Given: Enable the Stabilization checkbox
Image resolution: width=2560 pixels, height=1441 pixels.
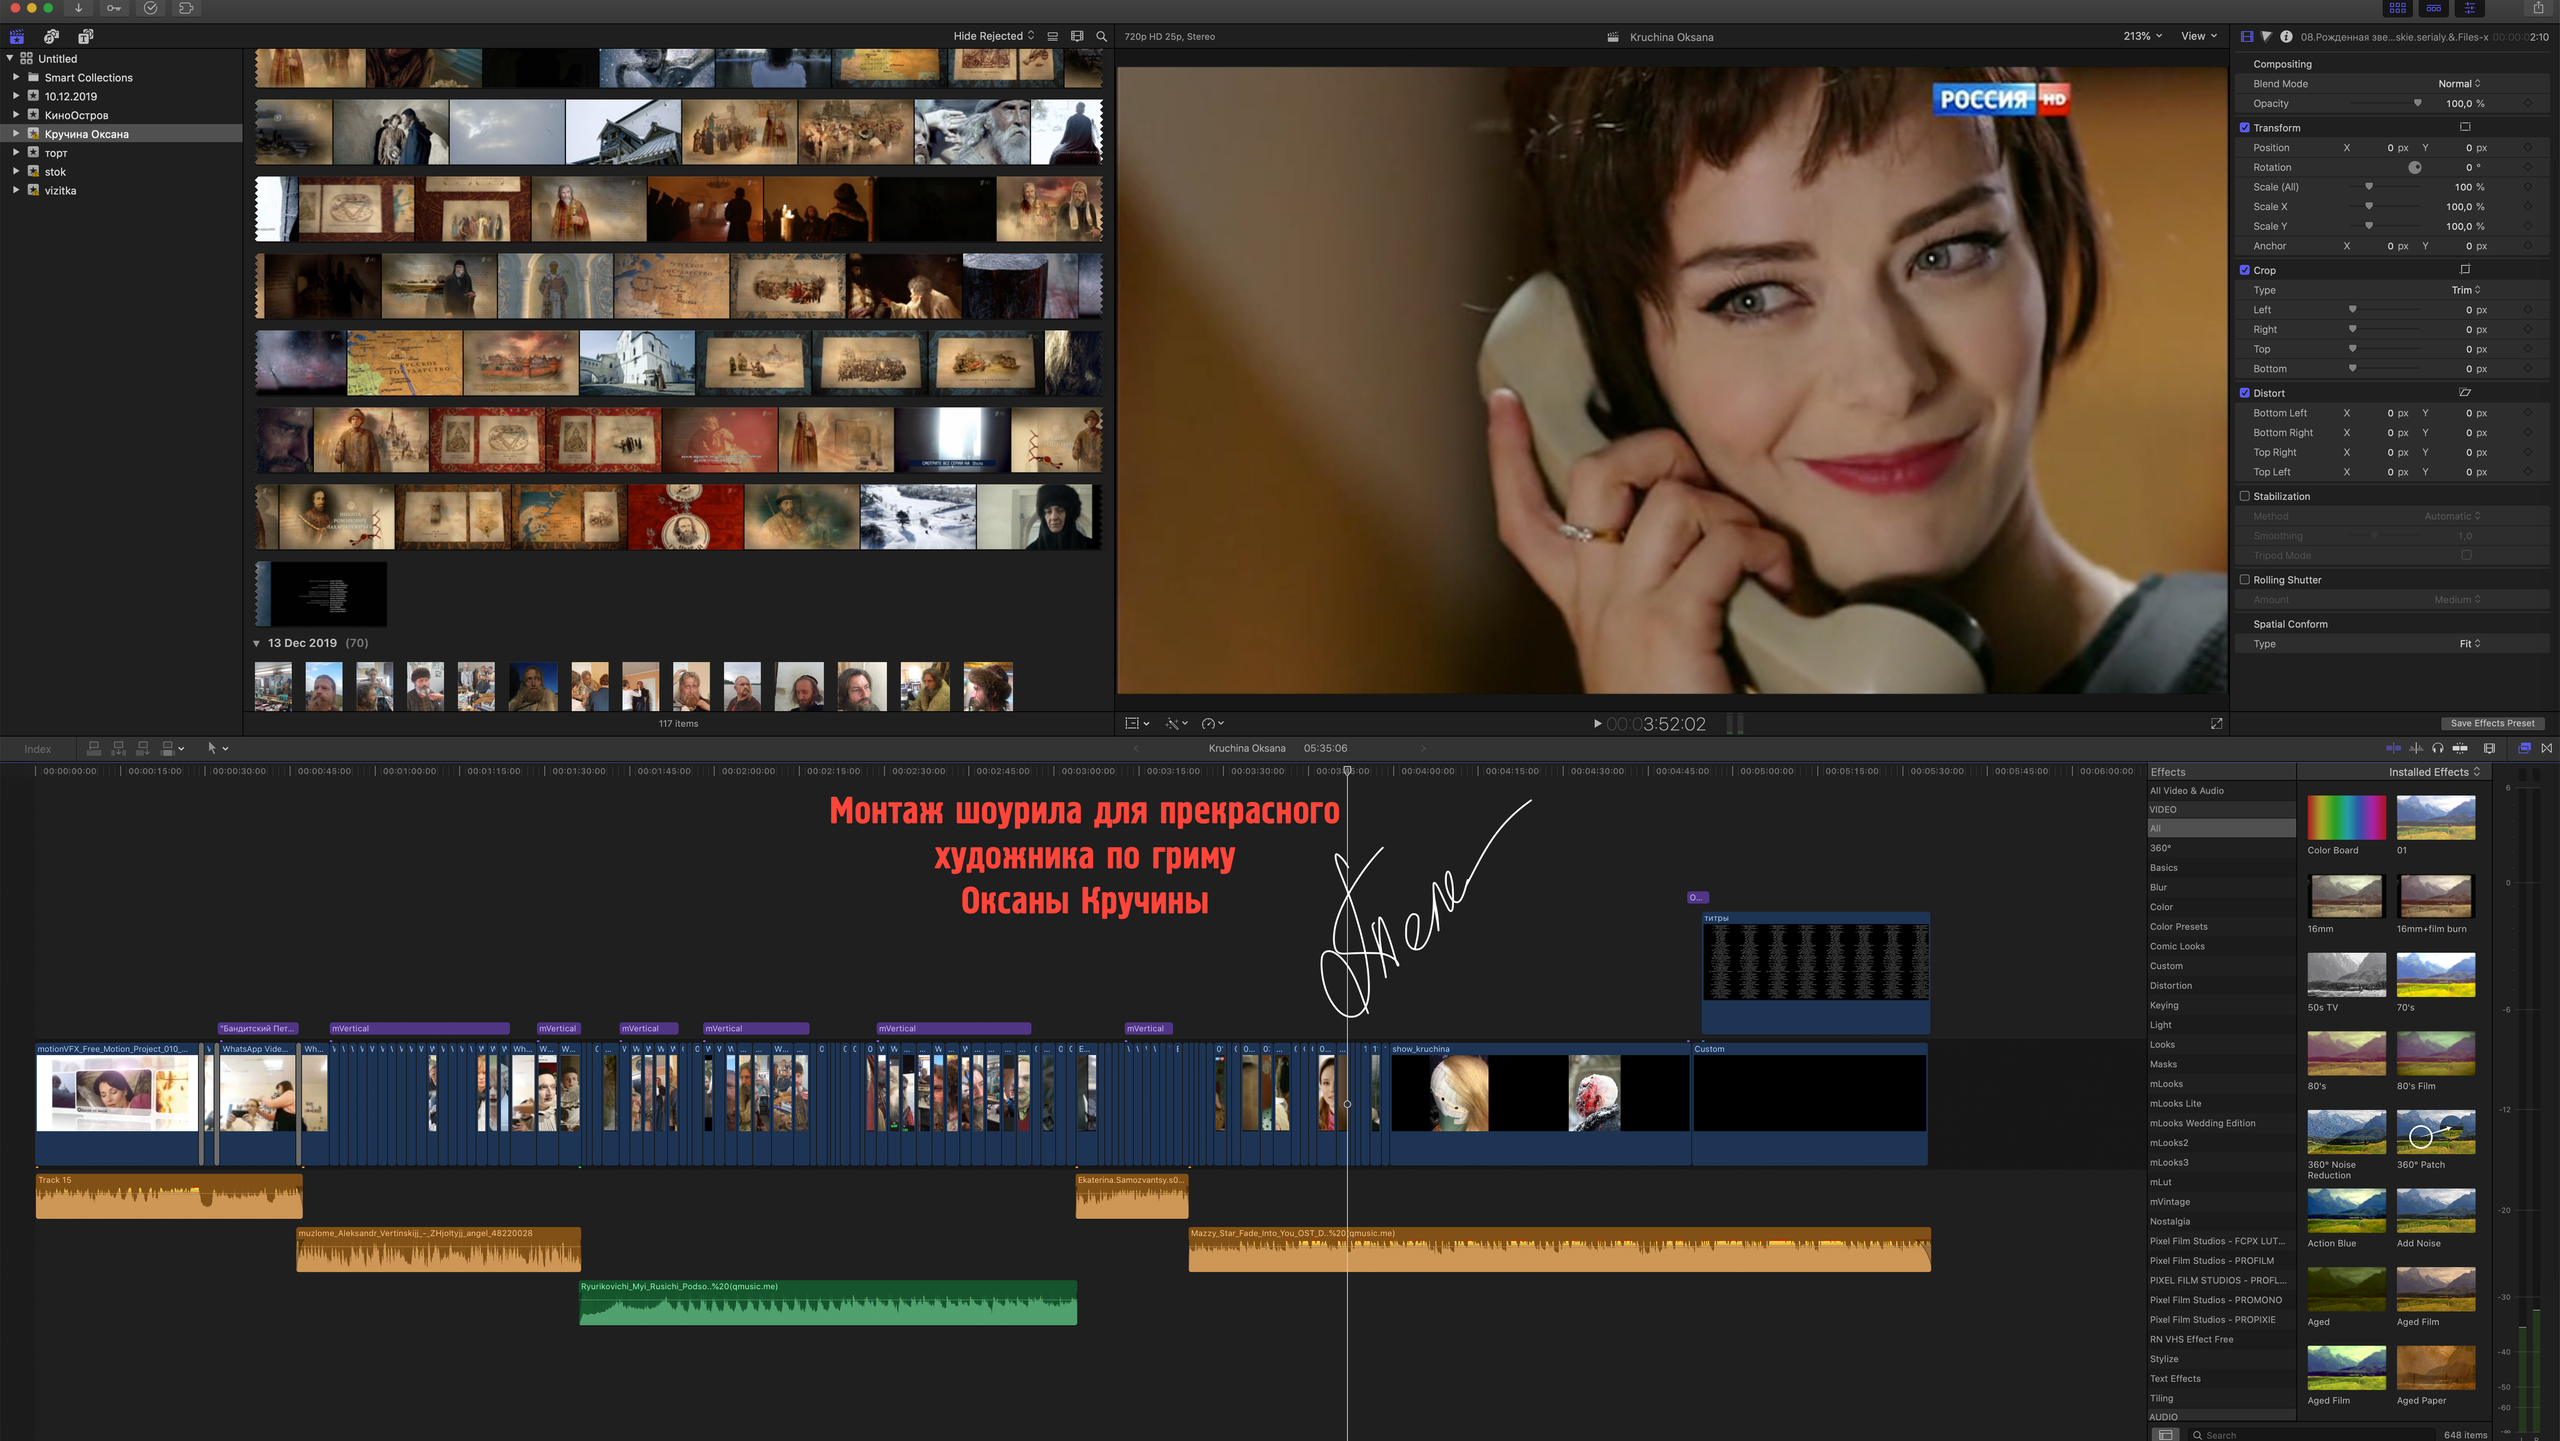Looking at the screenshot, I should 2244,496.
